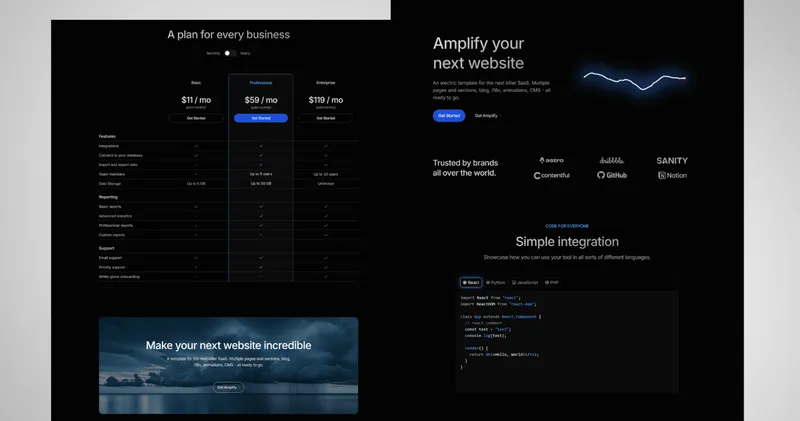The width and height of the screenshot is (800, 421).
Task: Toggle the Monthly/Yearly billing switch
Action: [x=229, y=53]
